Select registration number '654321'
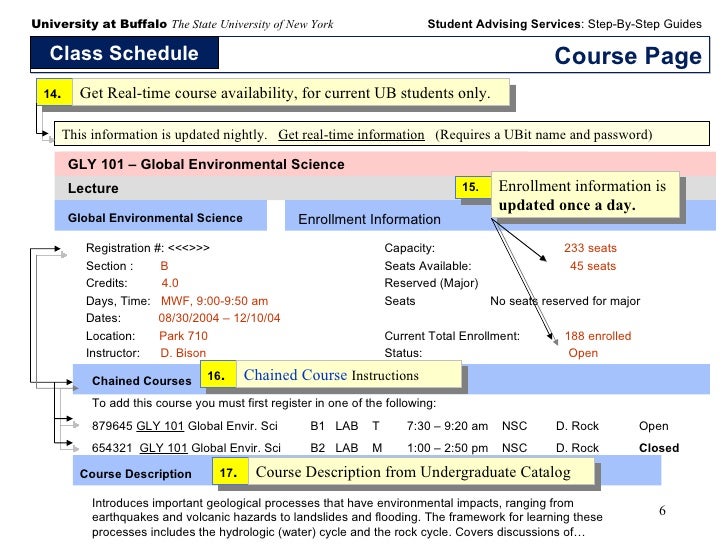 (112, 448)
